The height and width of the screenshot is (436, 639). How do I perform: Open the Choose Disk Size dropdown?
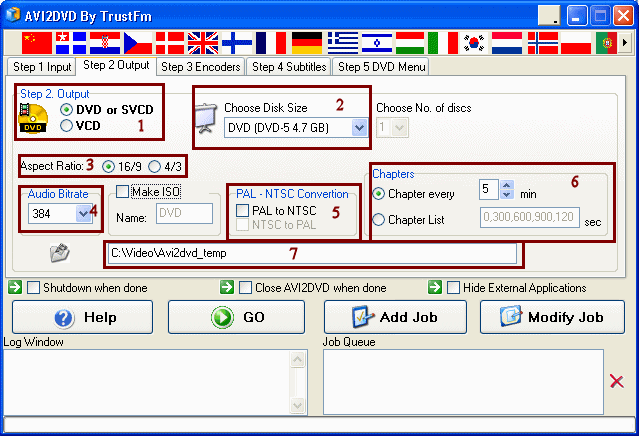tap(359, 128)
